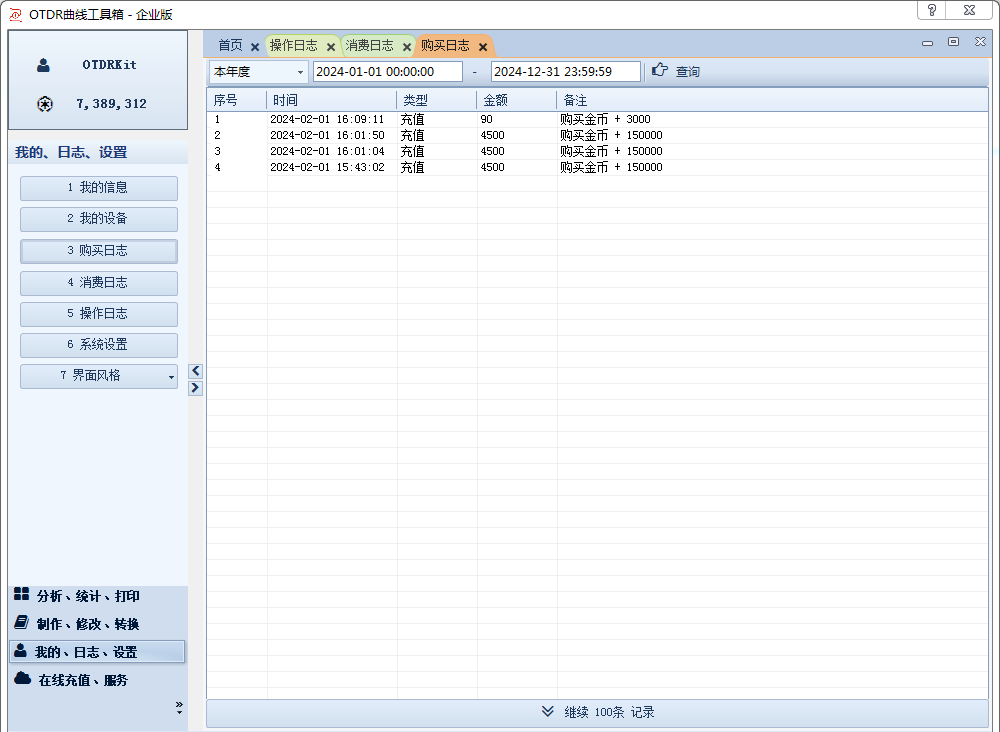Sort by the 金额 column header
This screenshot has width=1000, height=732.
click(x=516, y=101)
